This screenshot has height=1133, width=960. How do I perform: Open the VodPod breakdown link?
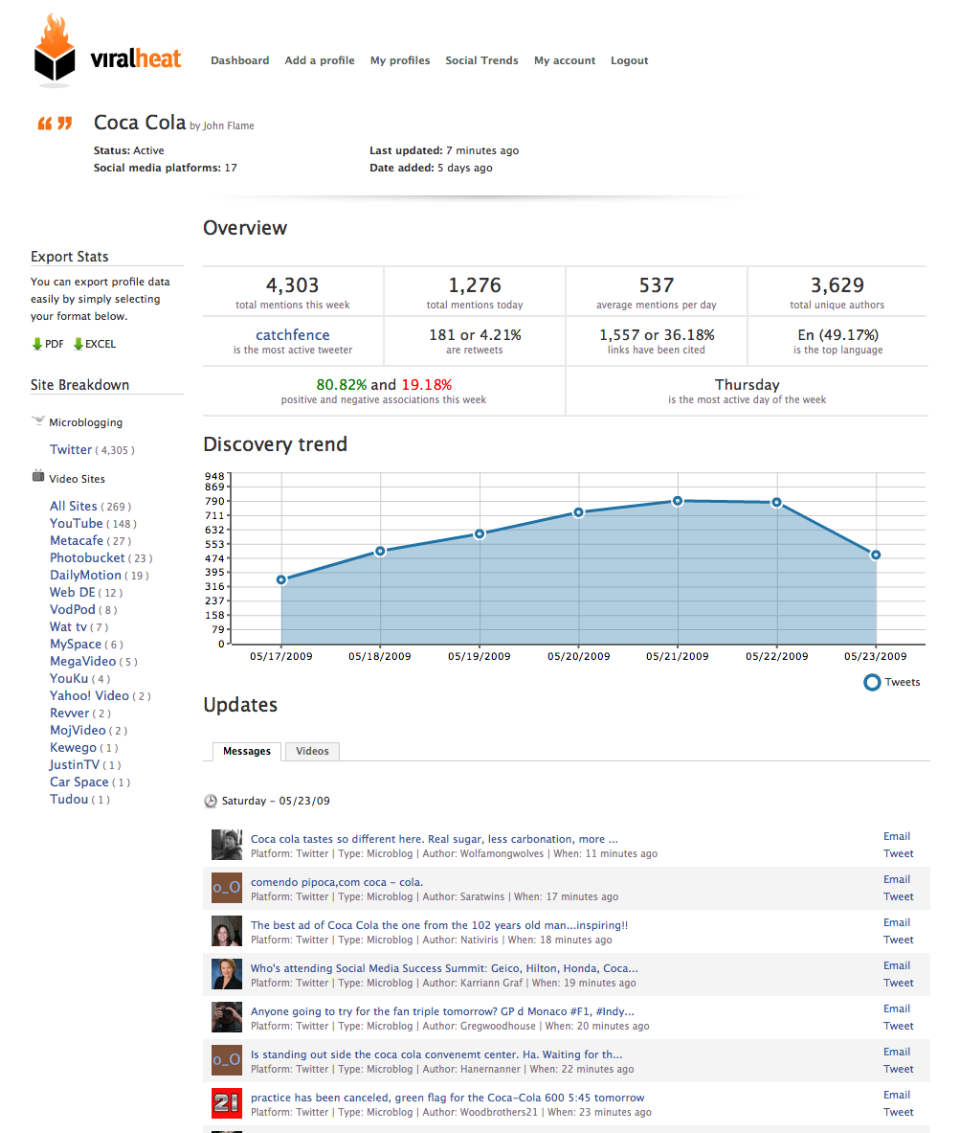[72, 610]
